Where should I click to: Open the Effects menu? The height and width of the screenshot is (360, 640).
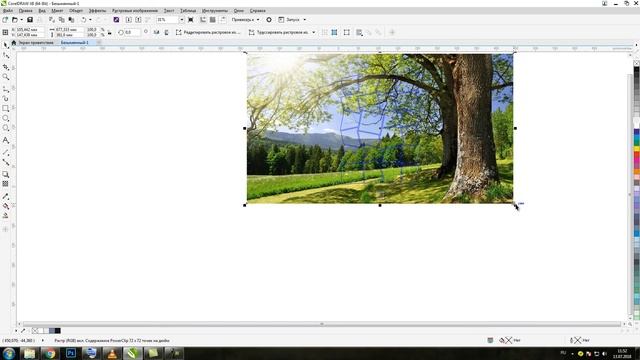tap(97, 11)
